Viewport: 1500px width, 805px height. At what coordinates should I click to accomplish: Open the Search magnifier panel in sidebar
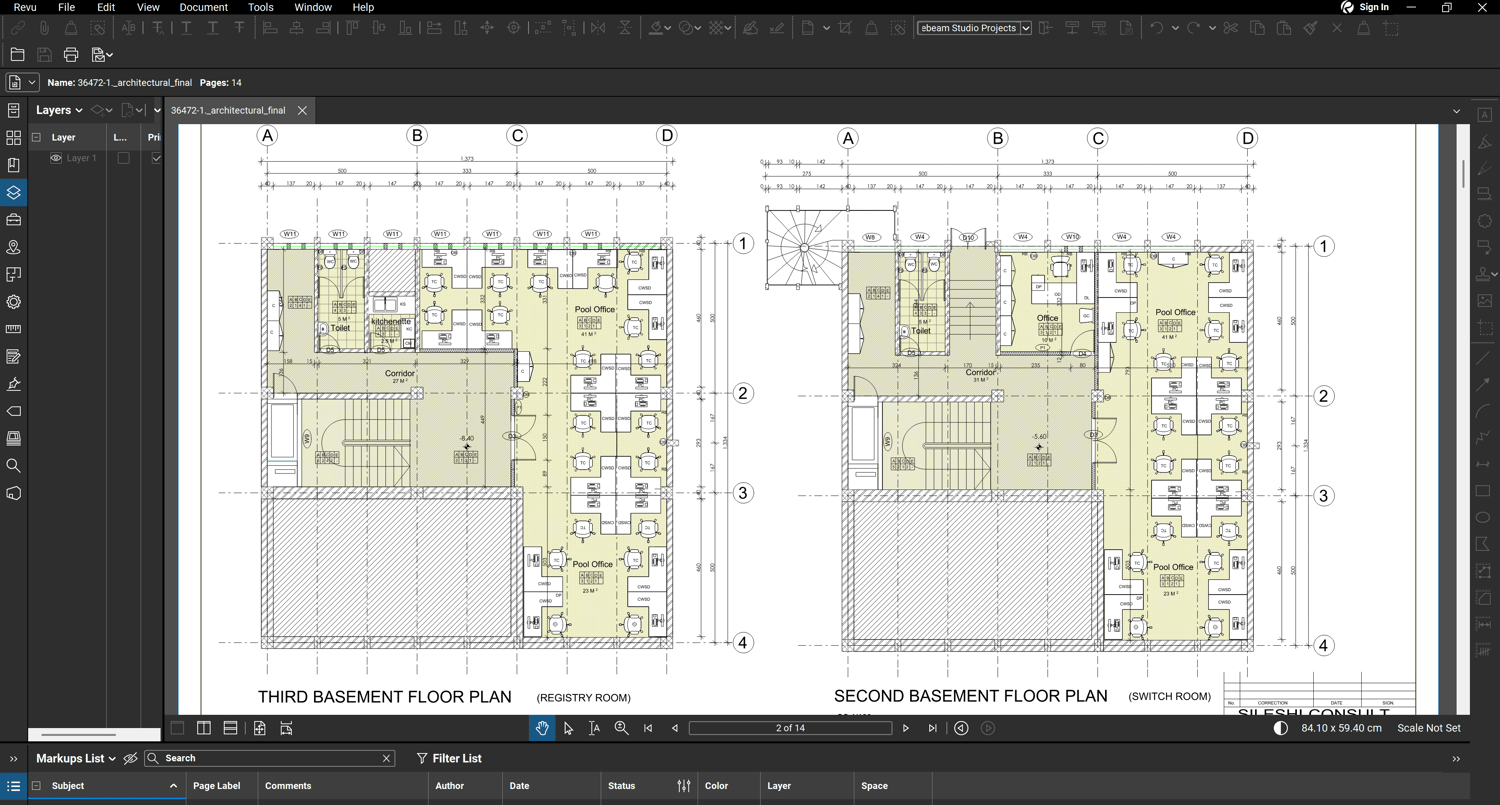tap(14, 466)
